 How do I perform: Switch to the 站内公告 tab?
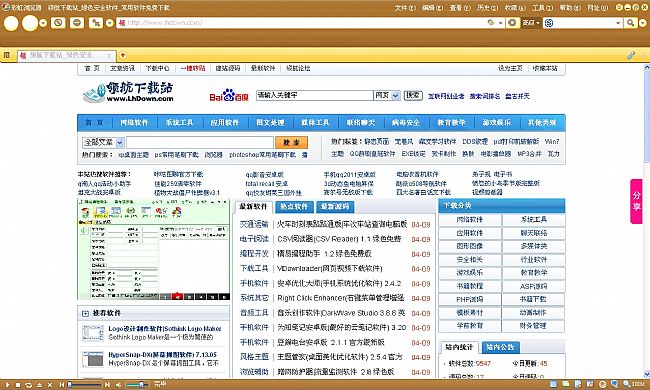[500, 347]
